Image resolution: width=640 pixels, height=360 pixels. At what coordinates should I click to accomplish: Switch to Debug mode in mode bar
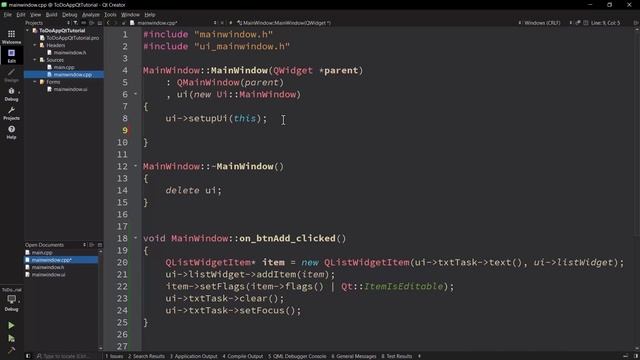(x=11, y=94)
